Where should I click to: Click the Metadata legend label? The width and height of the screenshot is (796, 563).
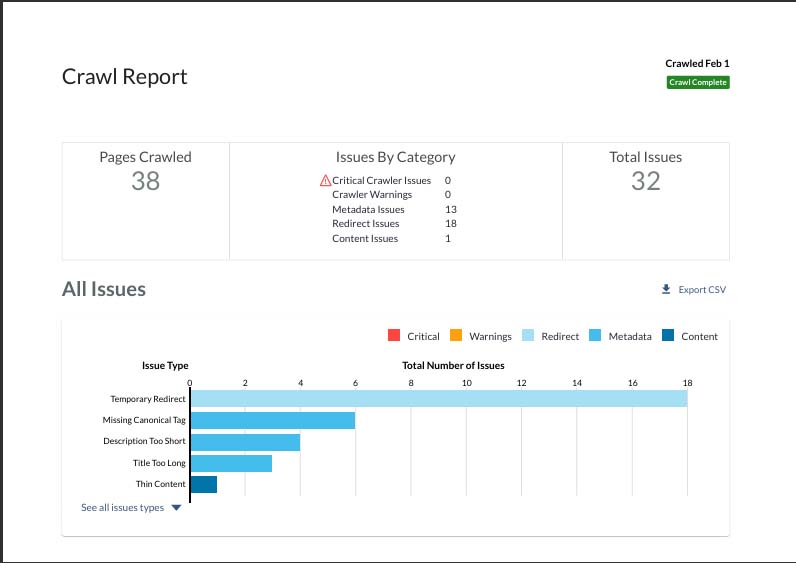point(630,336)
